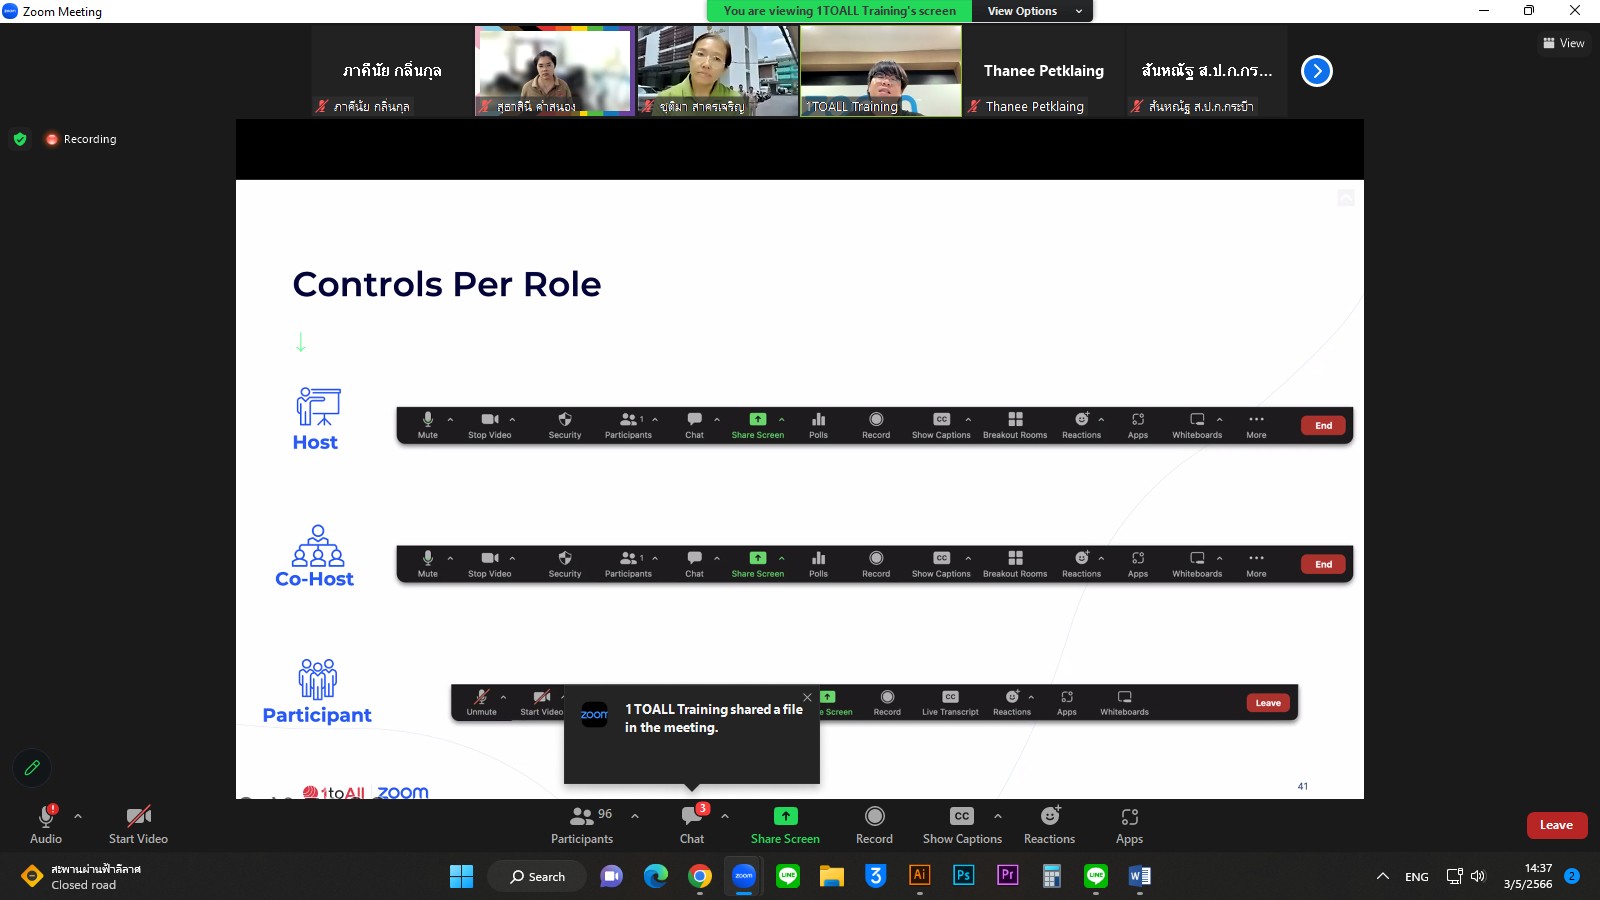
Task: Click the taskbar Search box
Action: [538, 876]
